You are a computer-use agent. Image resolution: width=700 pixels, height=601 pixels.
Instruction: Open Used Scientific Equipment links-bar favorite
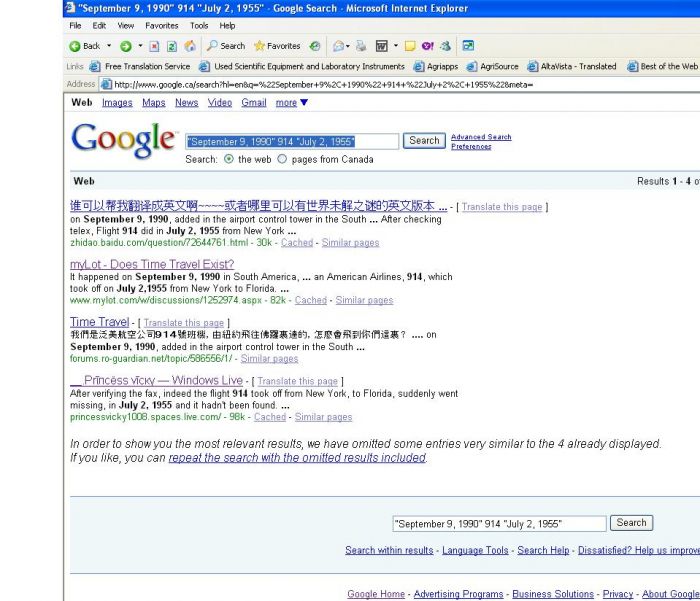click(302, 67)
